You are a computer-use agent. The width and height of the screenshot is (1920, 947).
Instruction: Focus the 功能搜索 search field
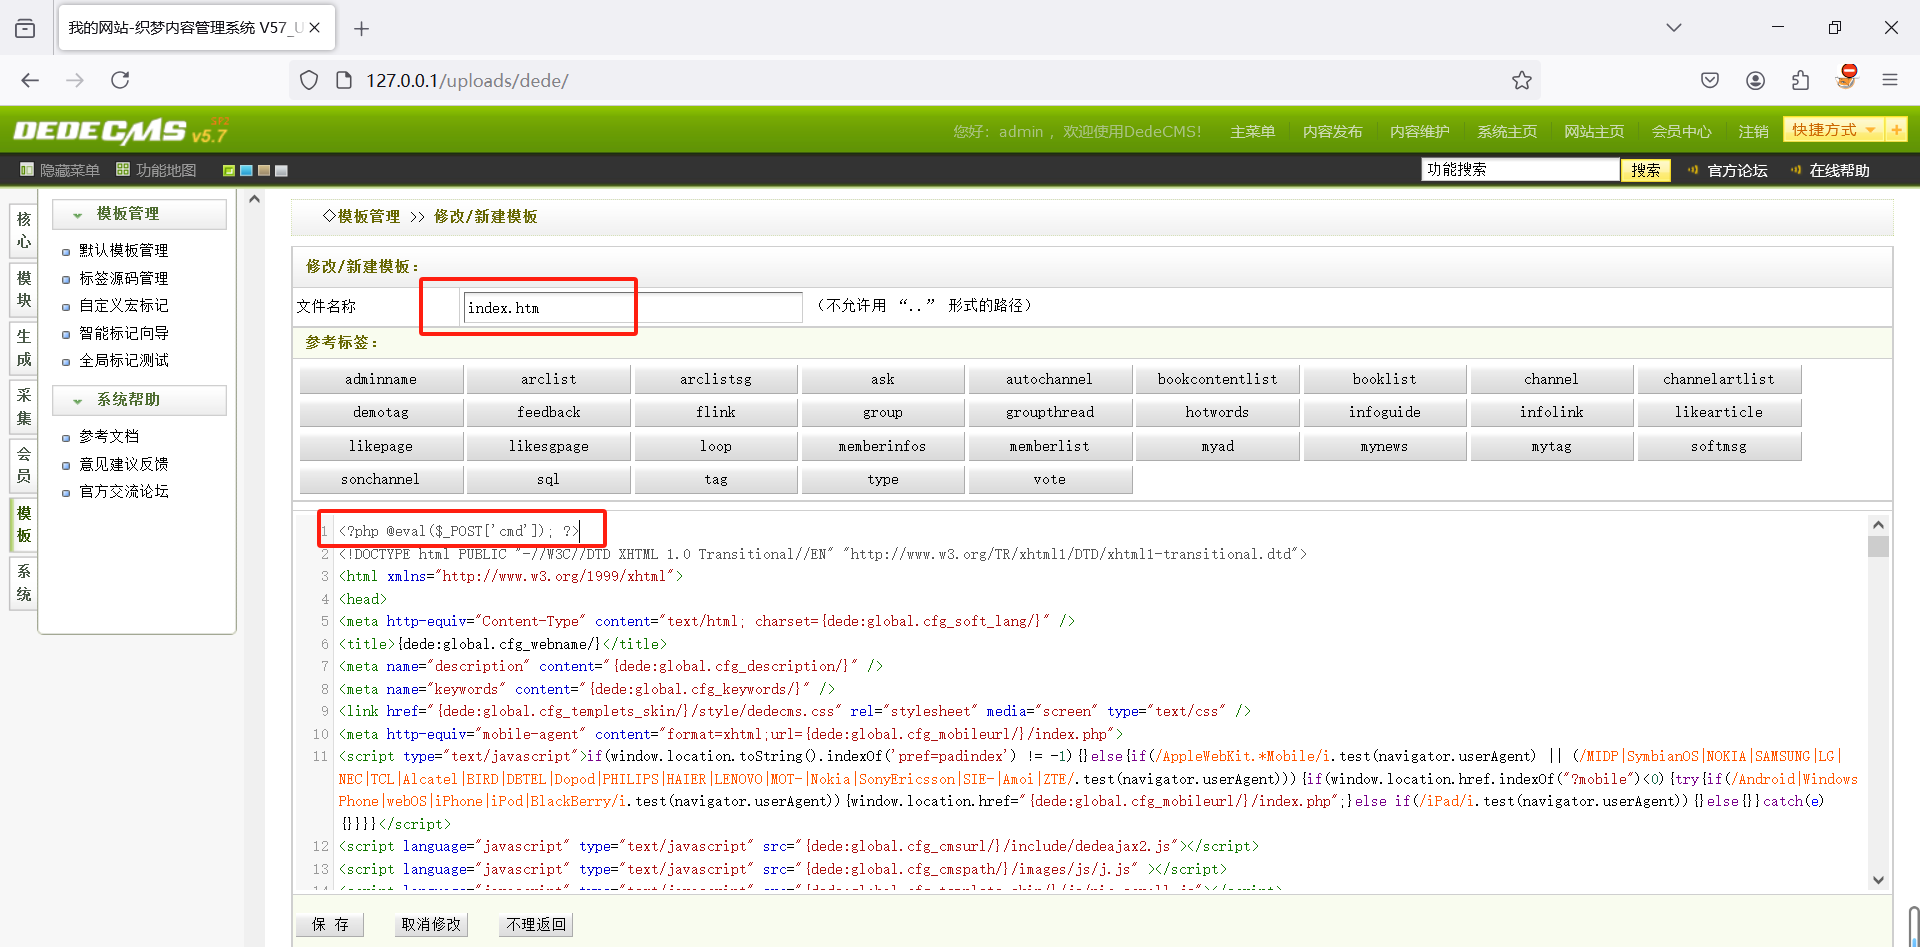click(x=1520, y=170)
